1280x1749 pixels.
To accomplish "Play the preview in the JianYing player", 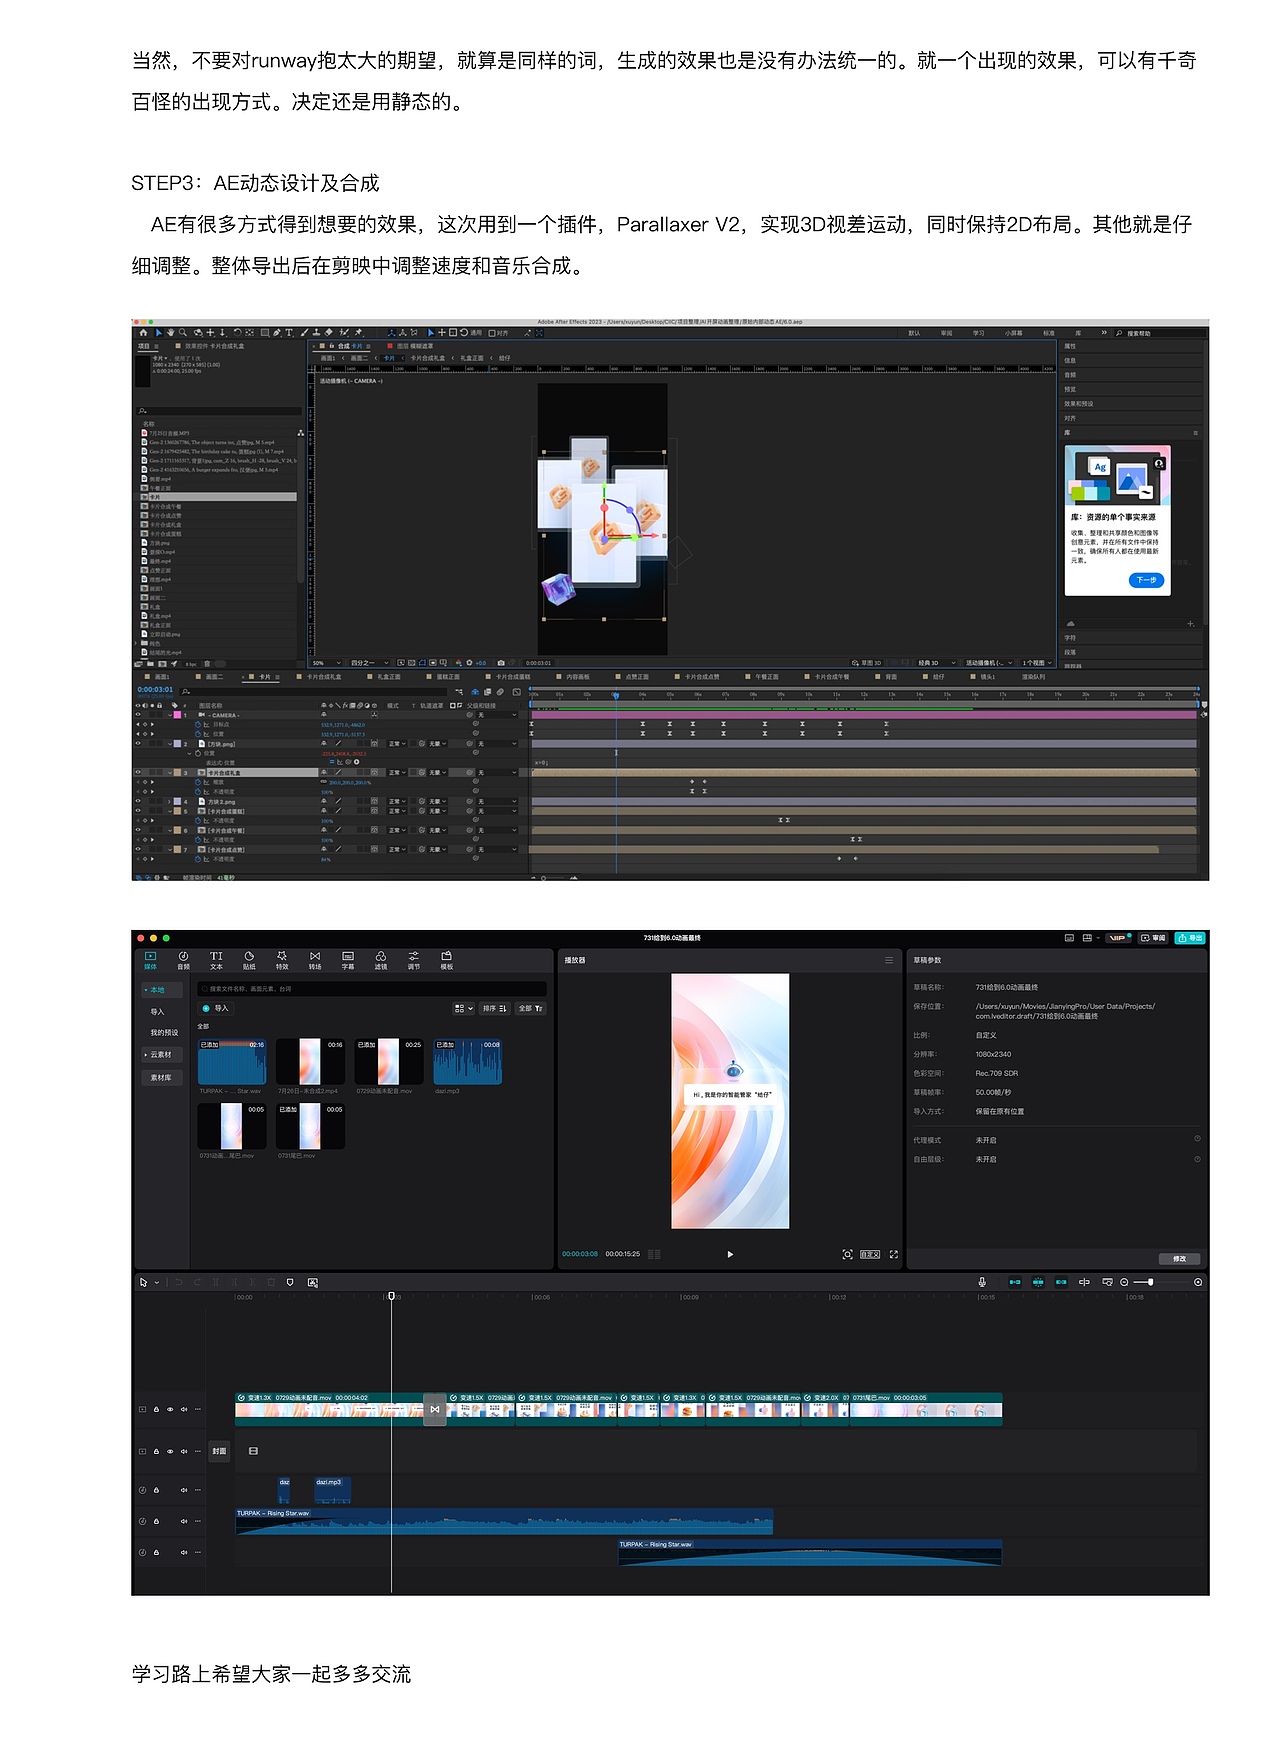I will point(730,1254).
